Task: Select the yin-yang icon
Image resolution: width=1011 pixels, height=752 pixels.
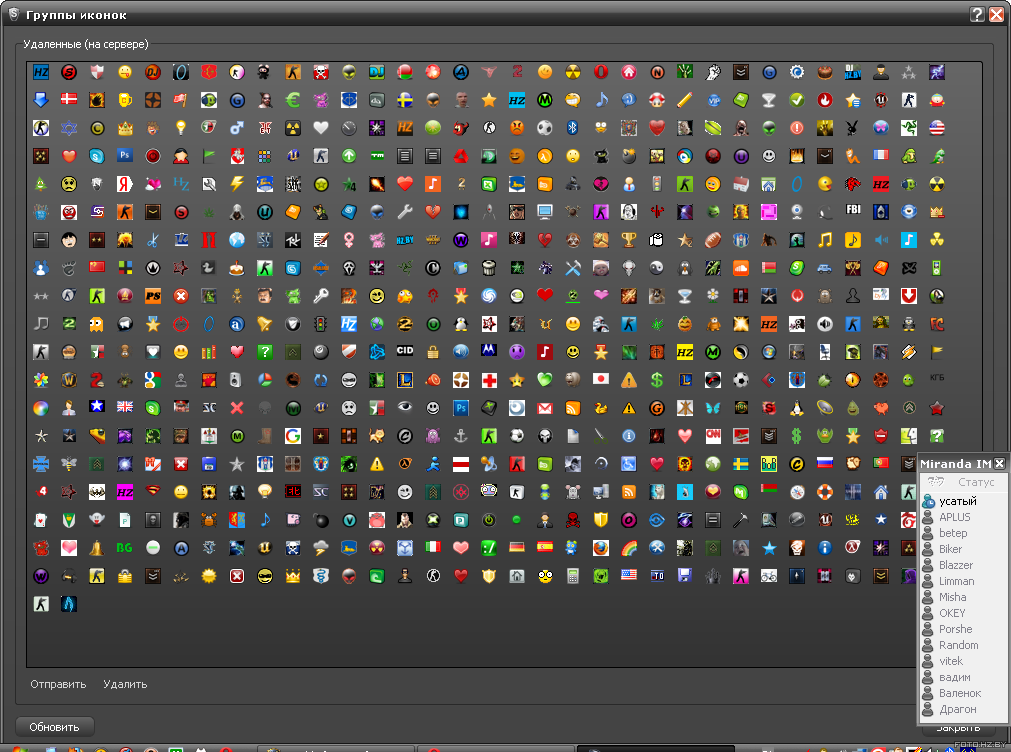Action: (x=657, y=268)
